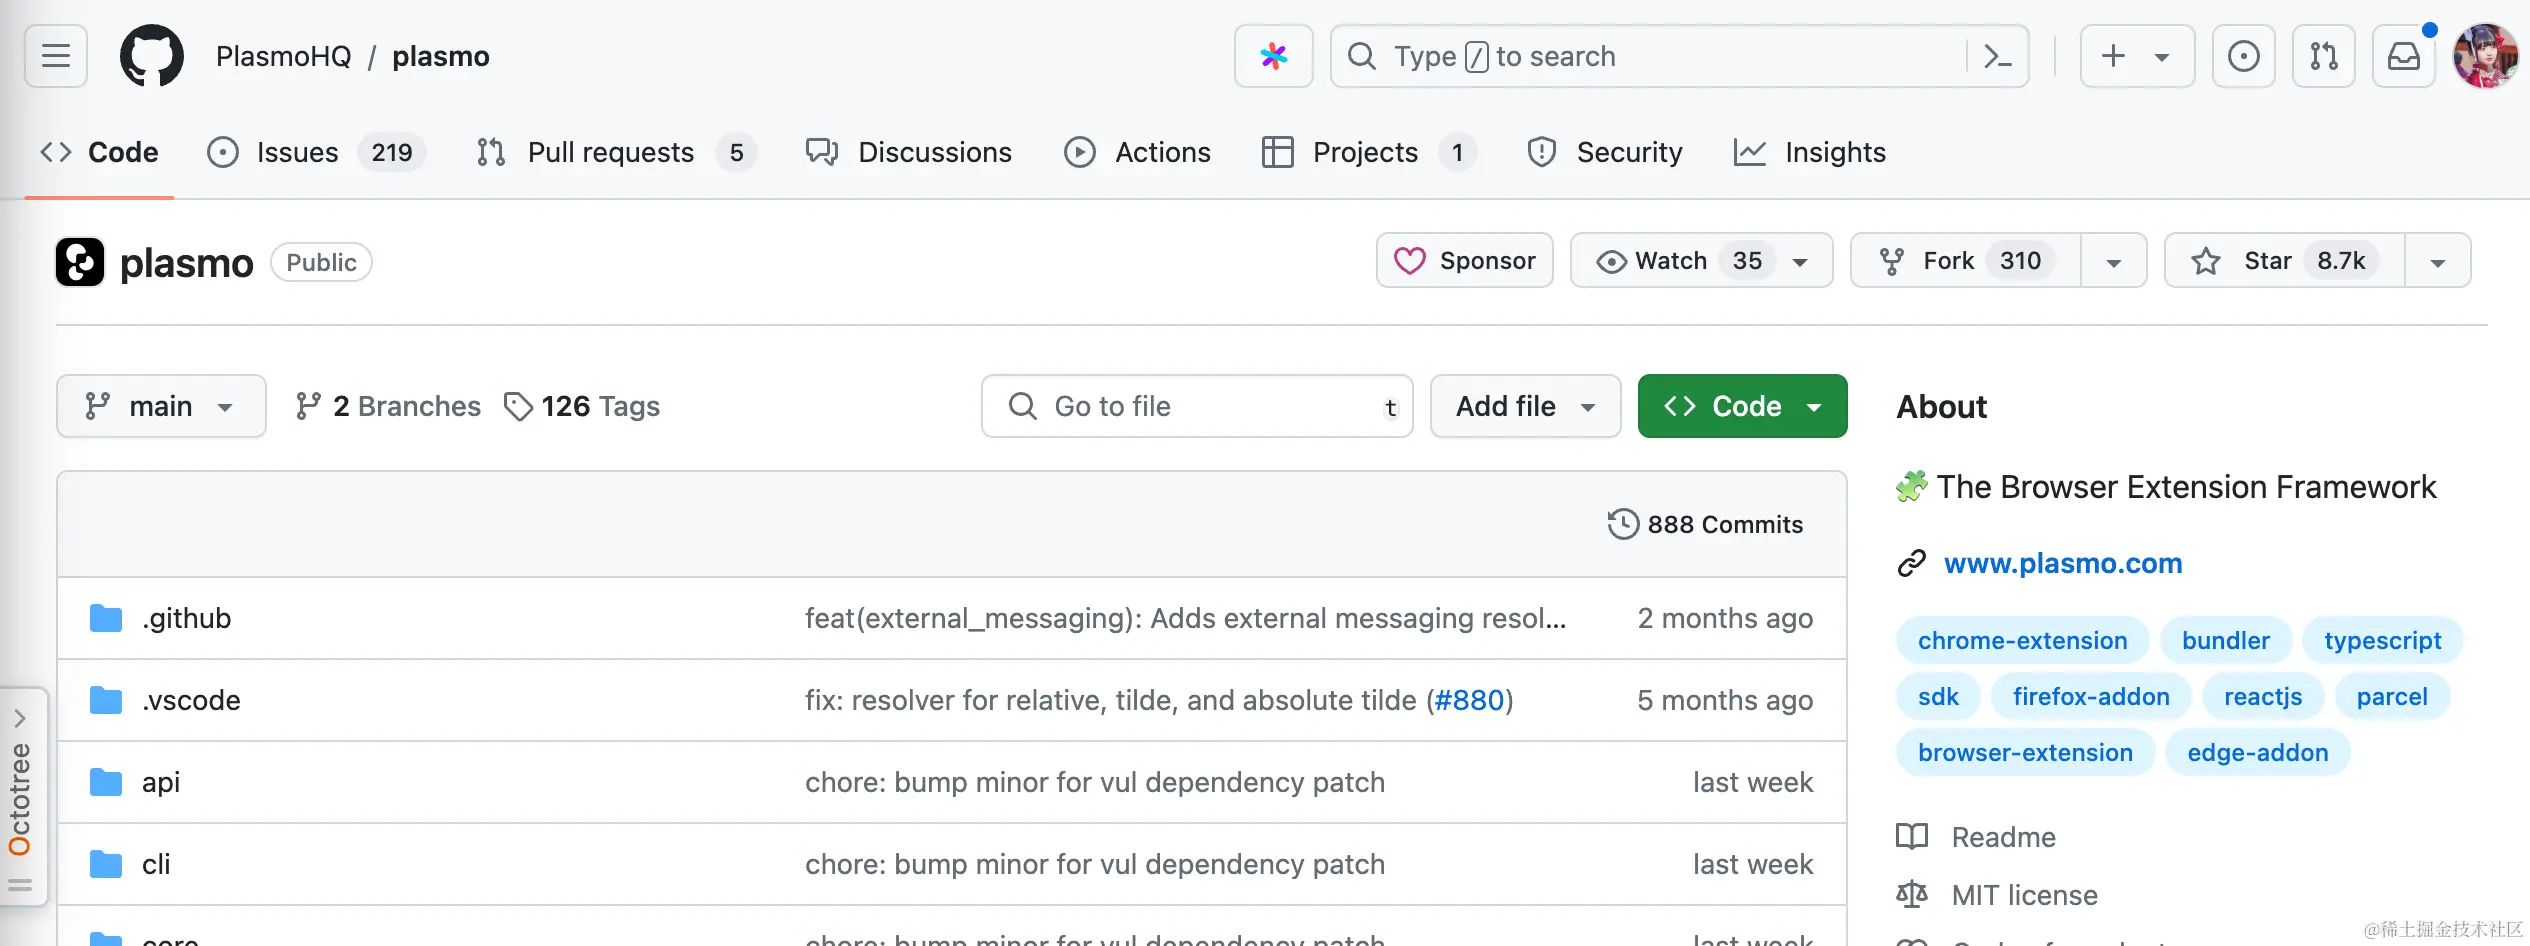Screen dimensions: 2530x946
Task: Open the 888 Commits history link
Action: 1706,524
